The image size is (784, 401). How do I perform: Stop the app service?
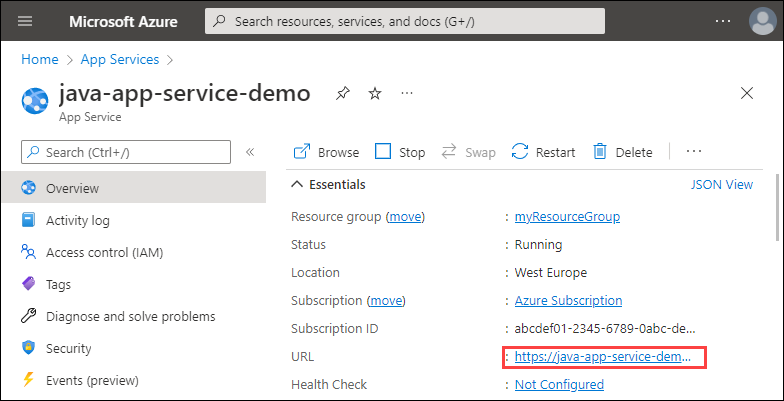pos(400,152)
